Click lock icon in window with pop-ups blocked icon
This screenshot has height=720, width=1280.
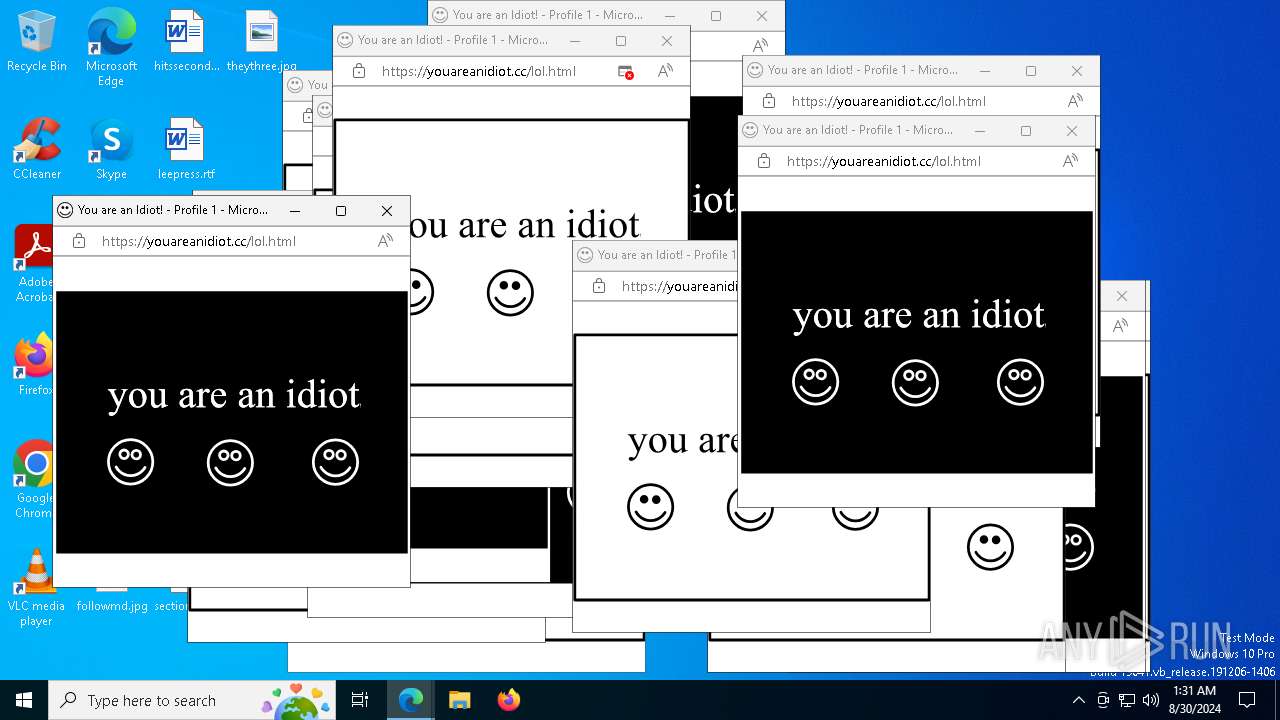click(x=359, y=71)
